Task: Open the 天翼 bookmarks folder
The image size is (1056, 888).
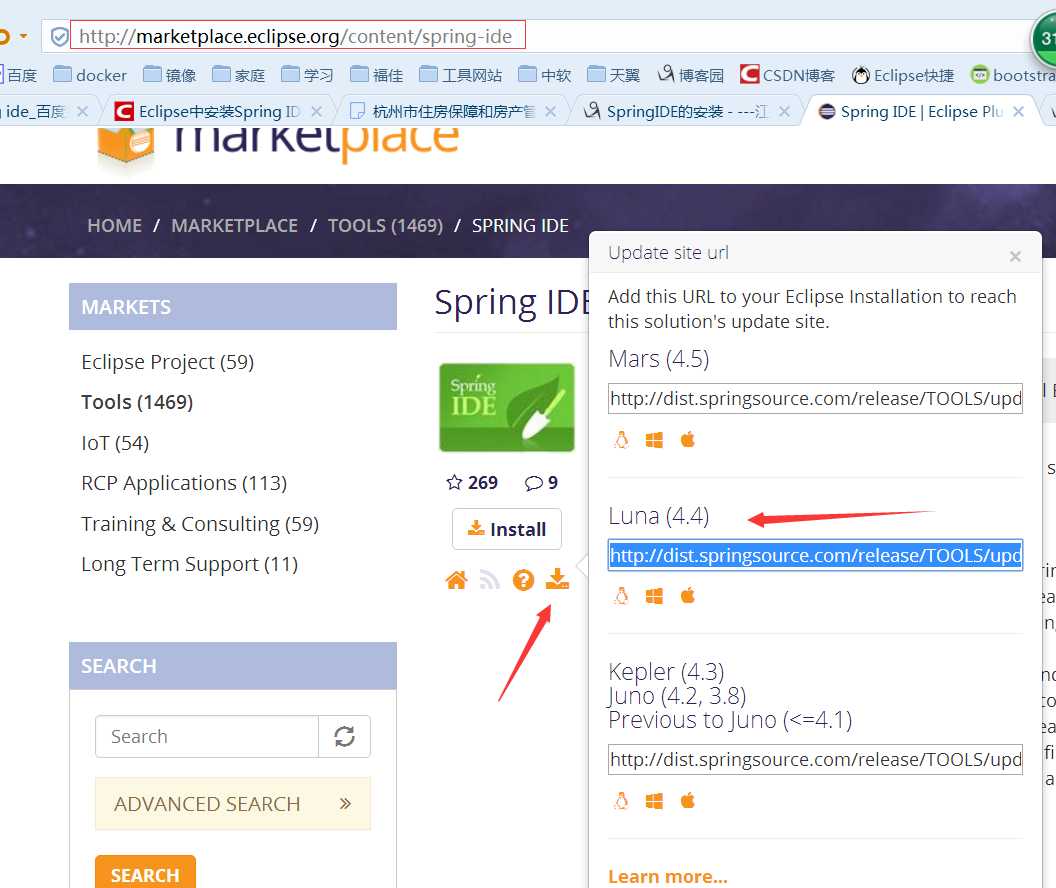Action: [614, 75]
